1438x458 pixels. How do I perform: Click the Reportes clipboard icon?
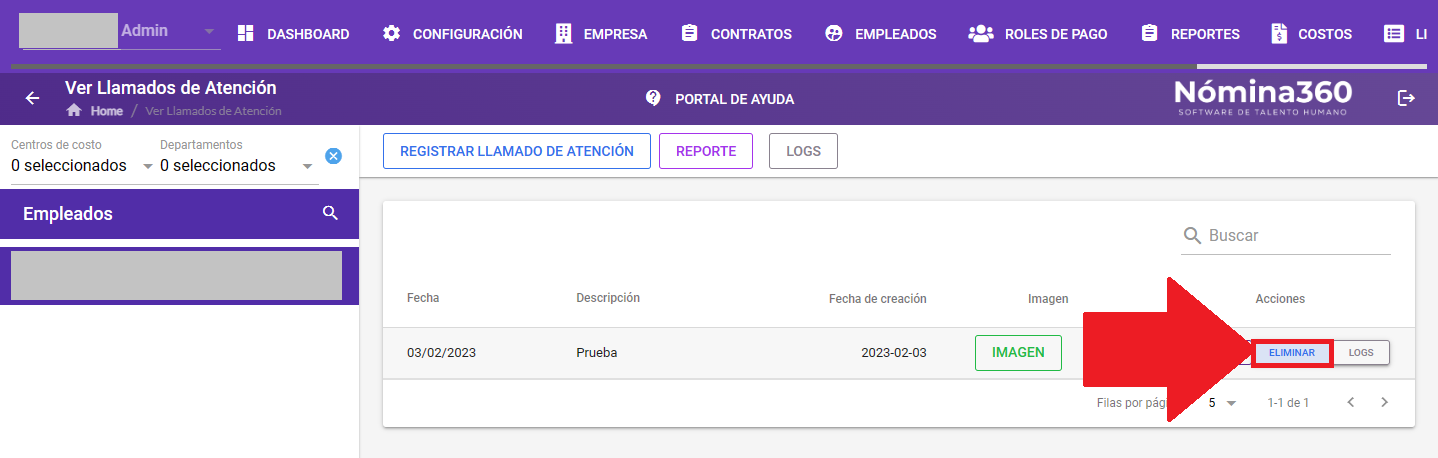1149,34
